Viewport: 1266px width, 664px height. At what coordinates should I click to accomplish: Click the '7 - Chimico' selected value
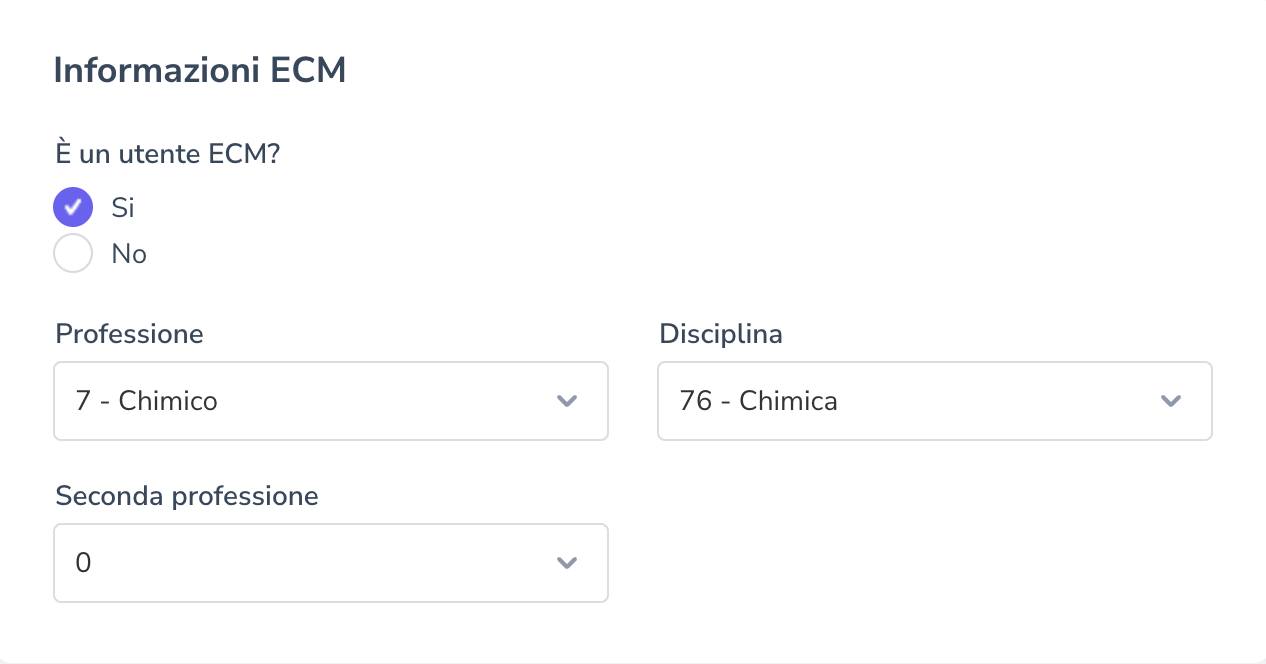147,401
